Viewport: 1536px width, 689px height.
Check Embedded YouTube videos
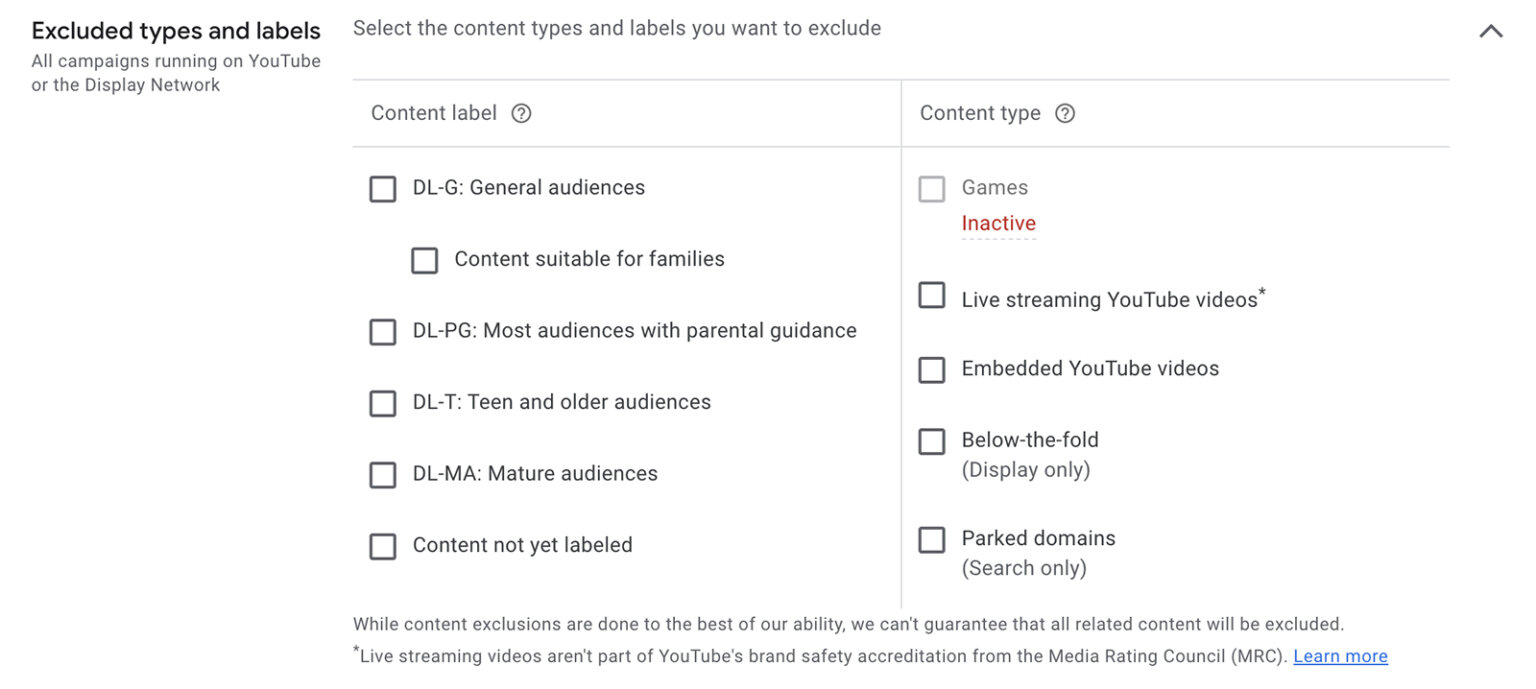(x=931, y=369)
